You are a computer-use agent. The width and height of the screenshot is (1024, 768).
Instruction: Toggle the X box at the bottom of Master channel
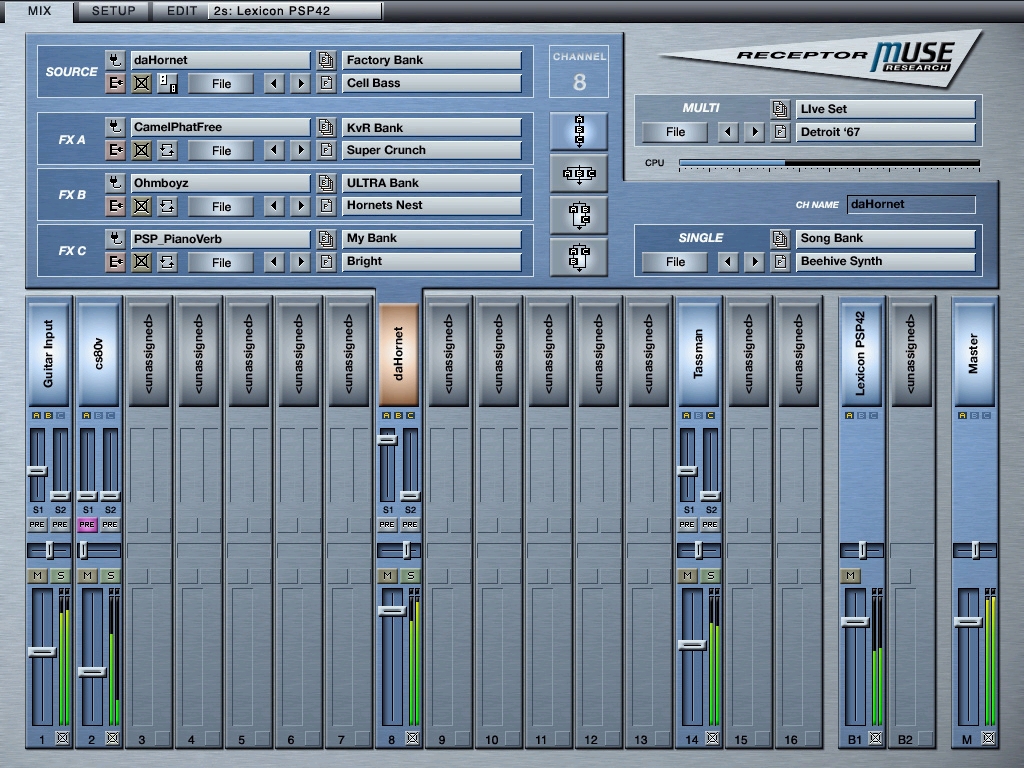[x=989, y=739]
